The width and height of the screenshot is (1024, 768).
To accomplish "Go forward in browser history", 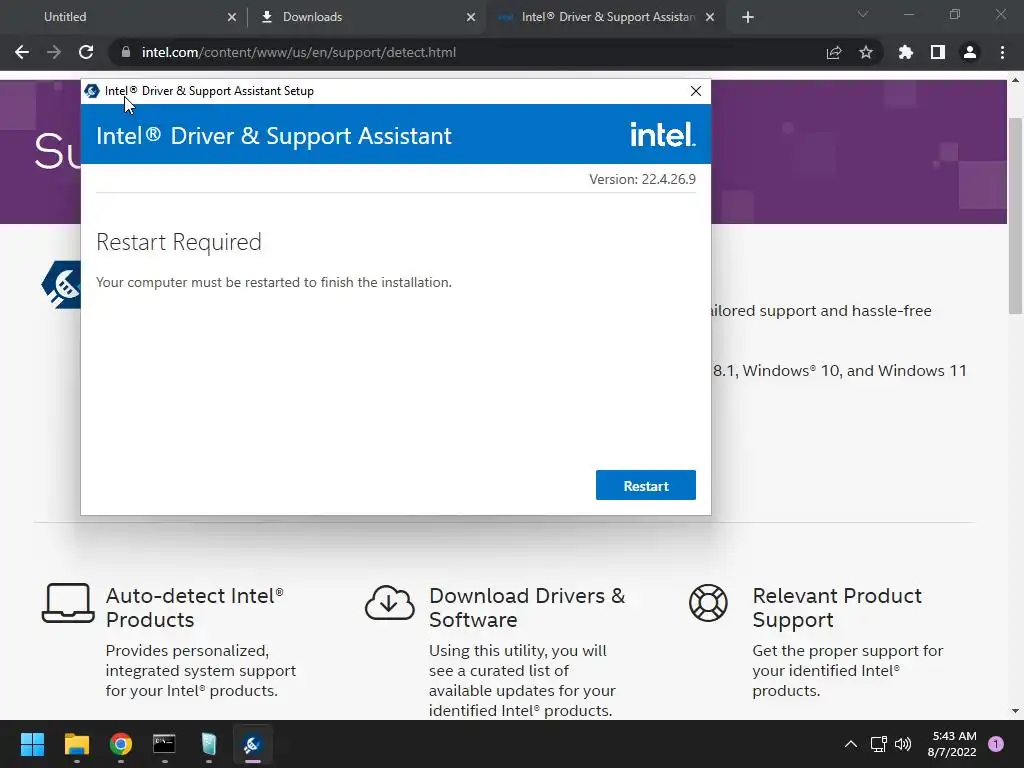I will point(54,52).
